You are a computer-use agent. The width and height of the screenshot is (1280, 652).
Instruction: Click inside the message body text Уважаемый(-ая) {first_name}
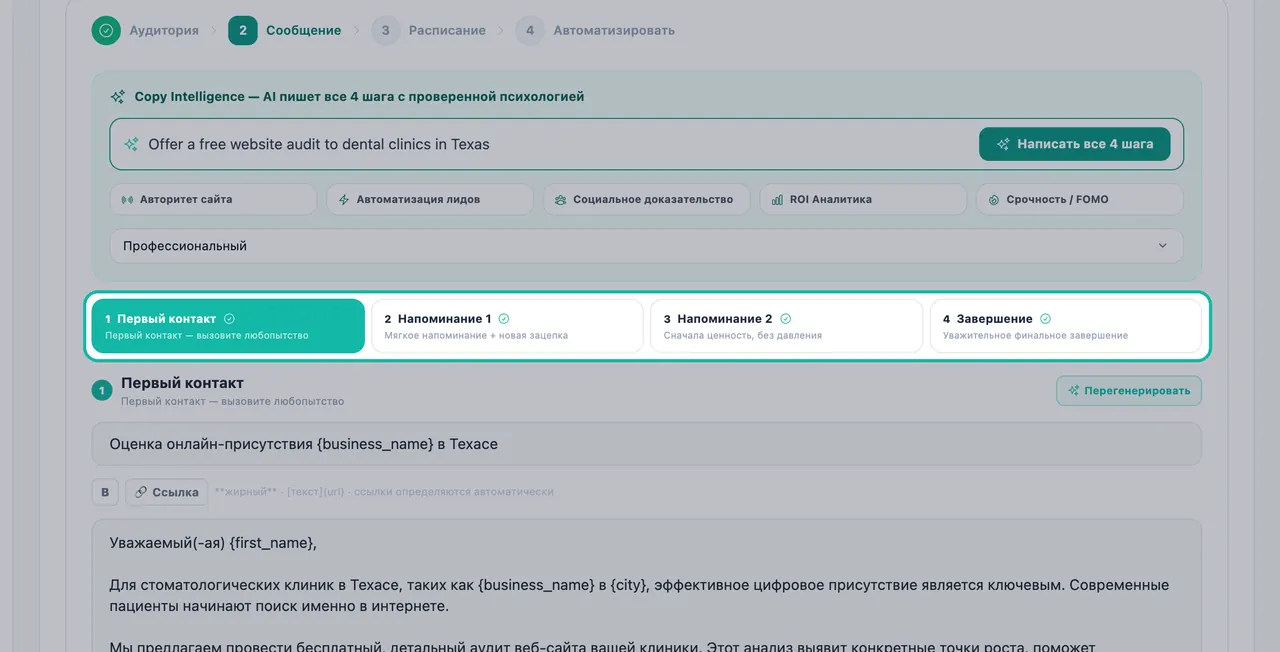pos(213,543)
